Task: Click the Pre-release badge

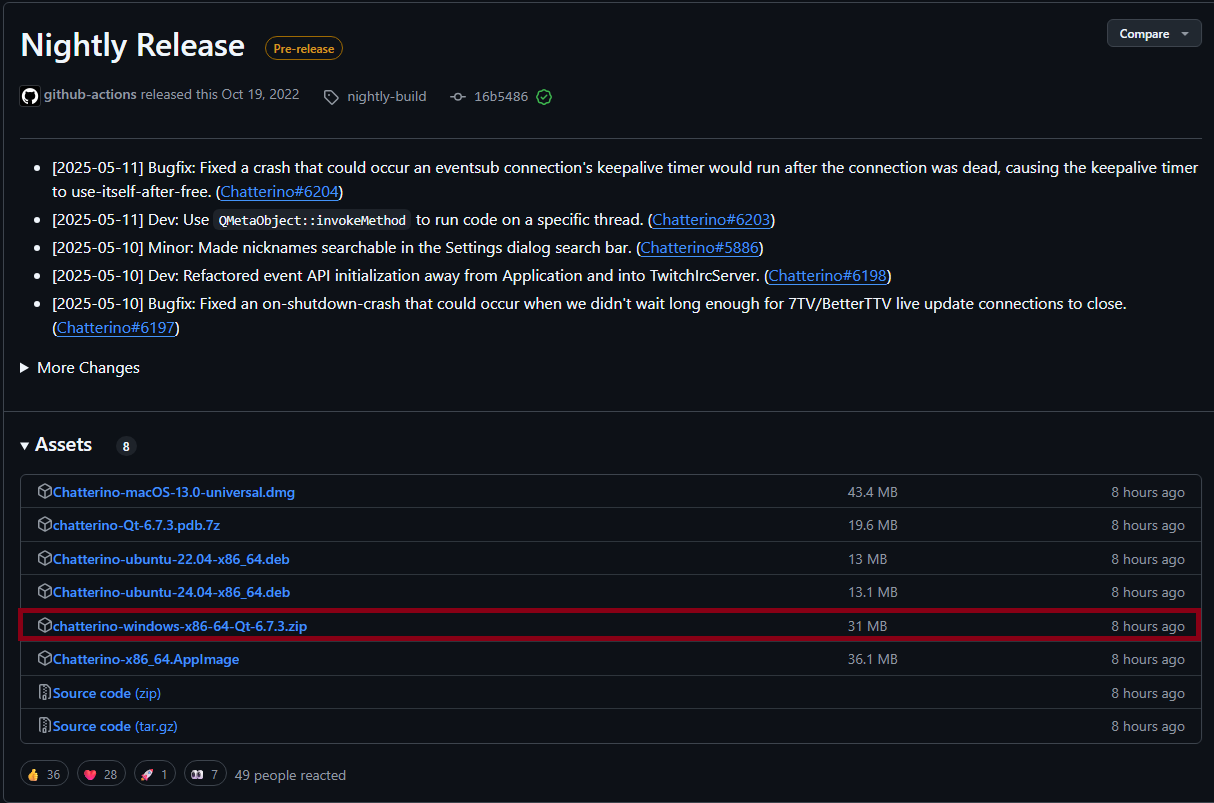Action: (x=304, y=48)
